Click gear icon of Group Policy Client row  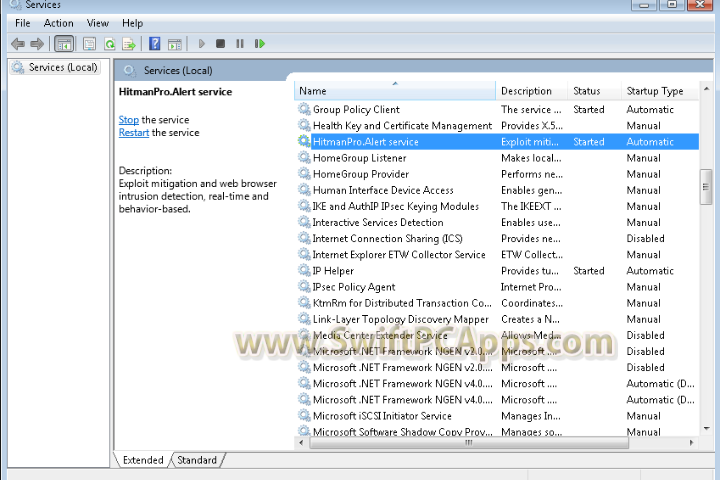click(304, 109)
